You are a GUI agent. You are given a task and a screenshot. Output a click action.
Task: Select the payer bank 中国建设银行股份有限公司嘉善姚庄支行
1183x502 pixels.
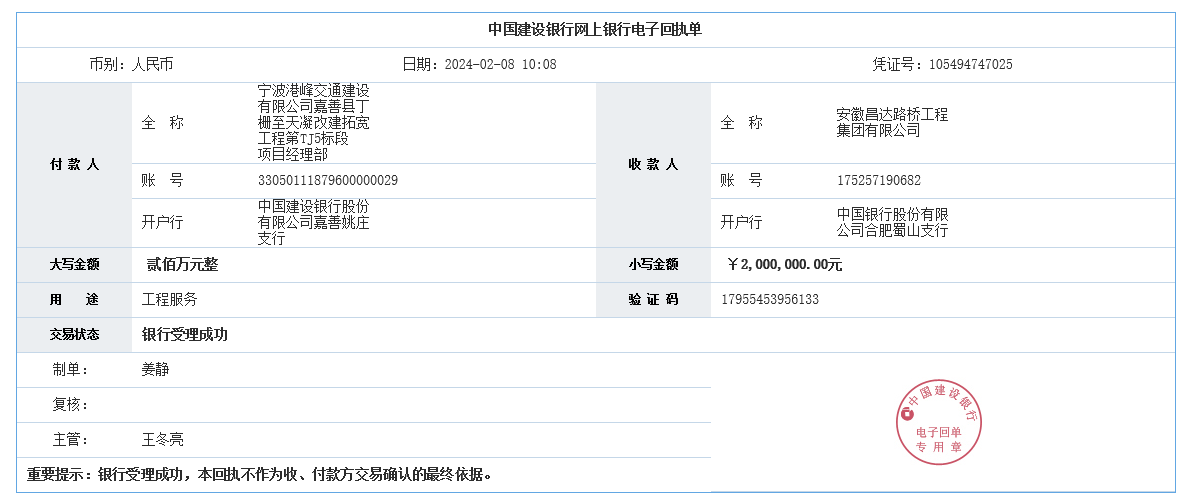coord(313,222)
